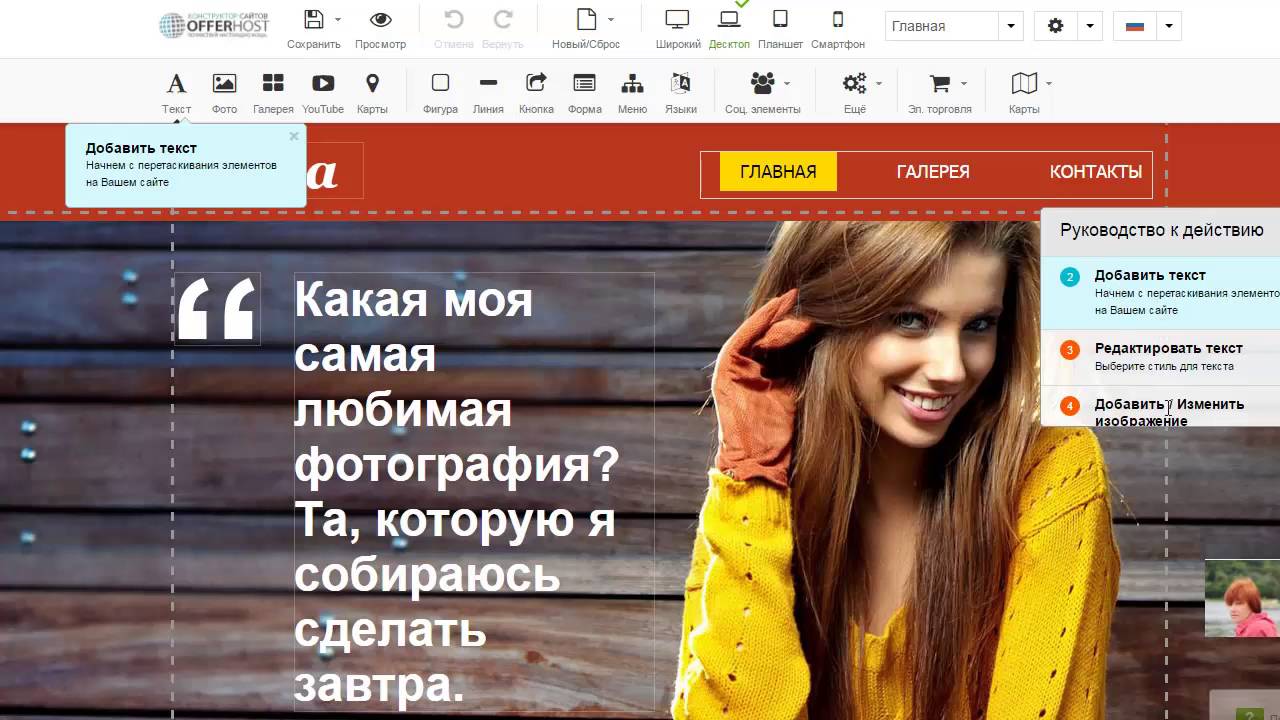The width and height of the screenshot is (1280, 720).
Task: Select the Линия line tool
Action: click(488, 93)
